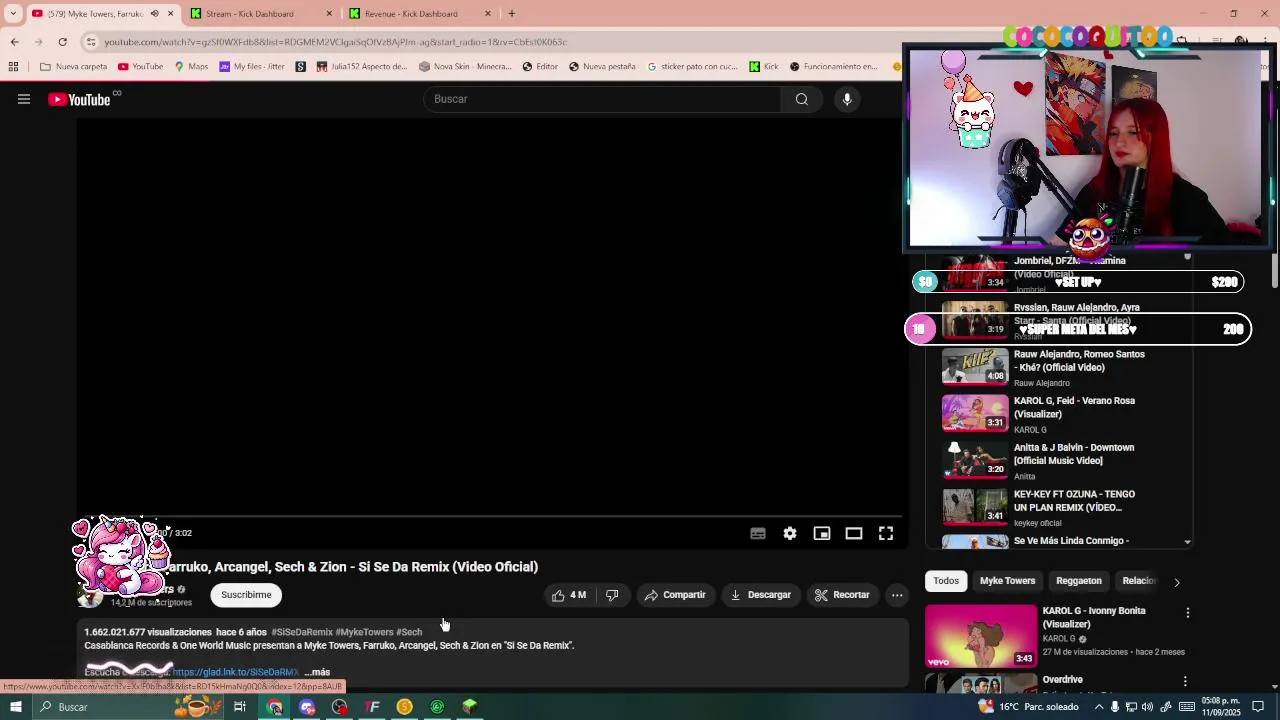Open the YouTube hamburger guide menu
The width and height of the screenshot is (1280, 720).
click(x=24, y=99)
